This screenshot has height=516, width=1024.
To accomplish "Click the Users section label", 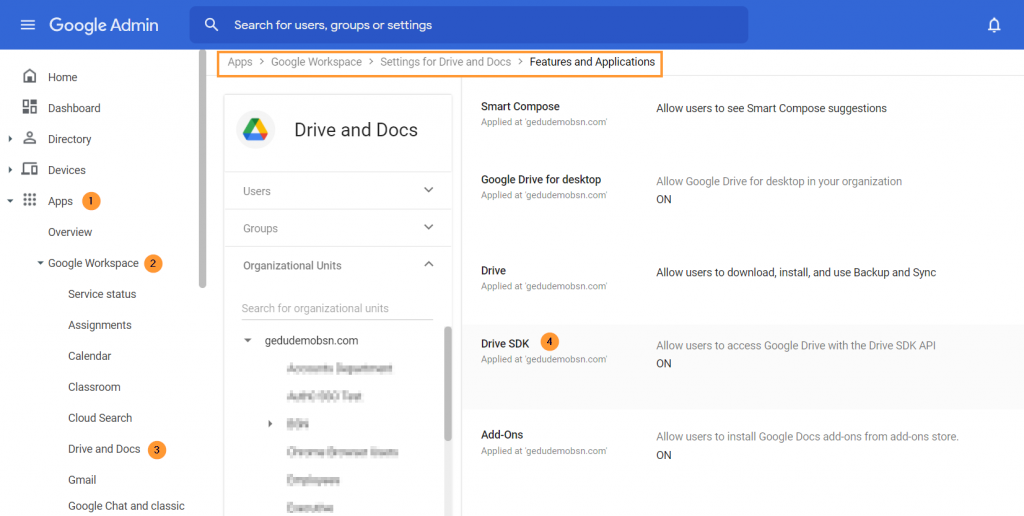I will pyautogui.click(x=257, y=191).
